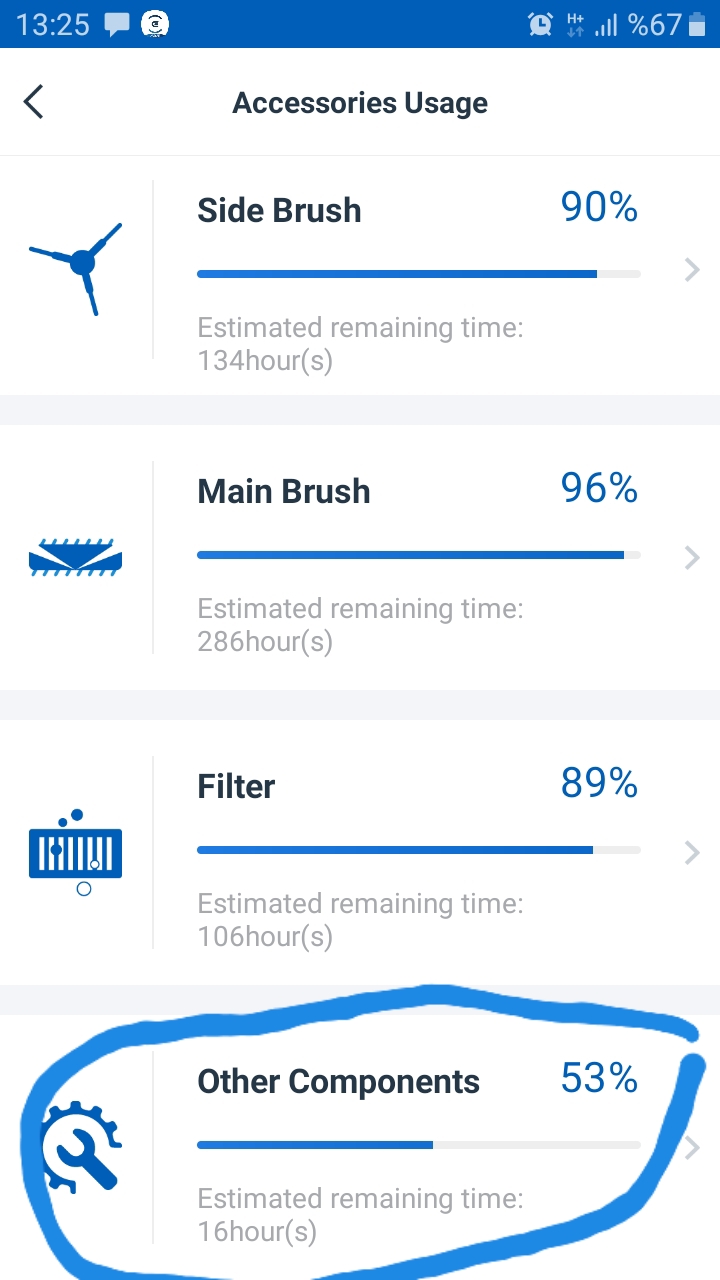Open the Main Brush entry

pos(360,557)
